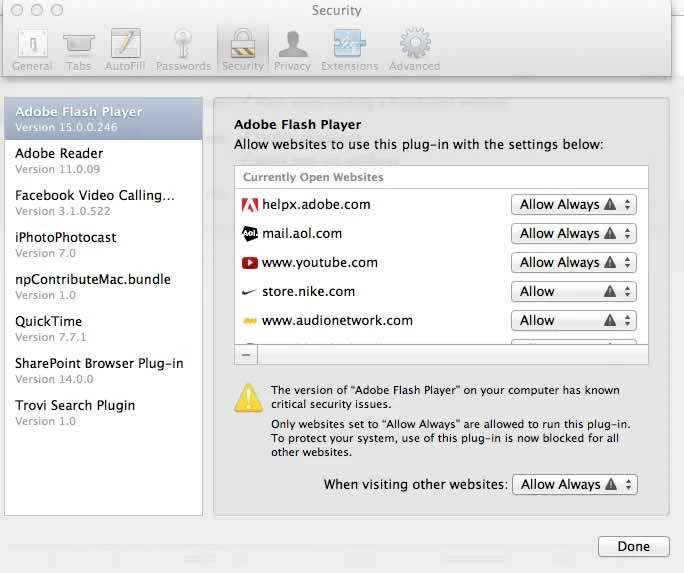Open the Extensions puzzle piece icon

pos(349,43)
